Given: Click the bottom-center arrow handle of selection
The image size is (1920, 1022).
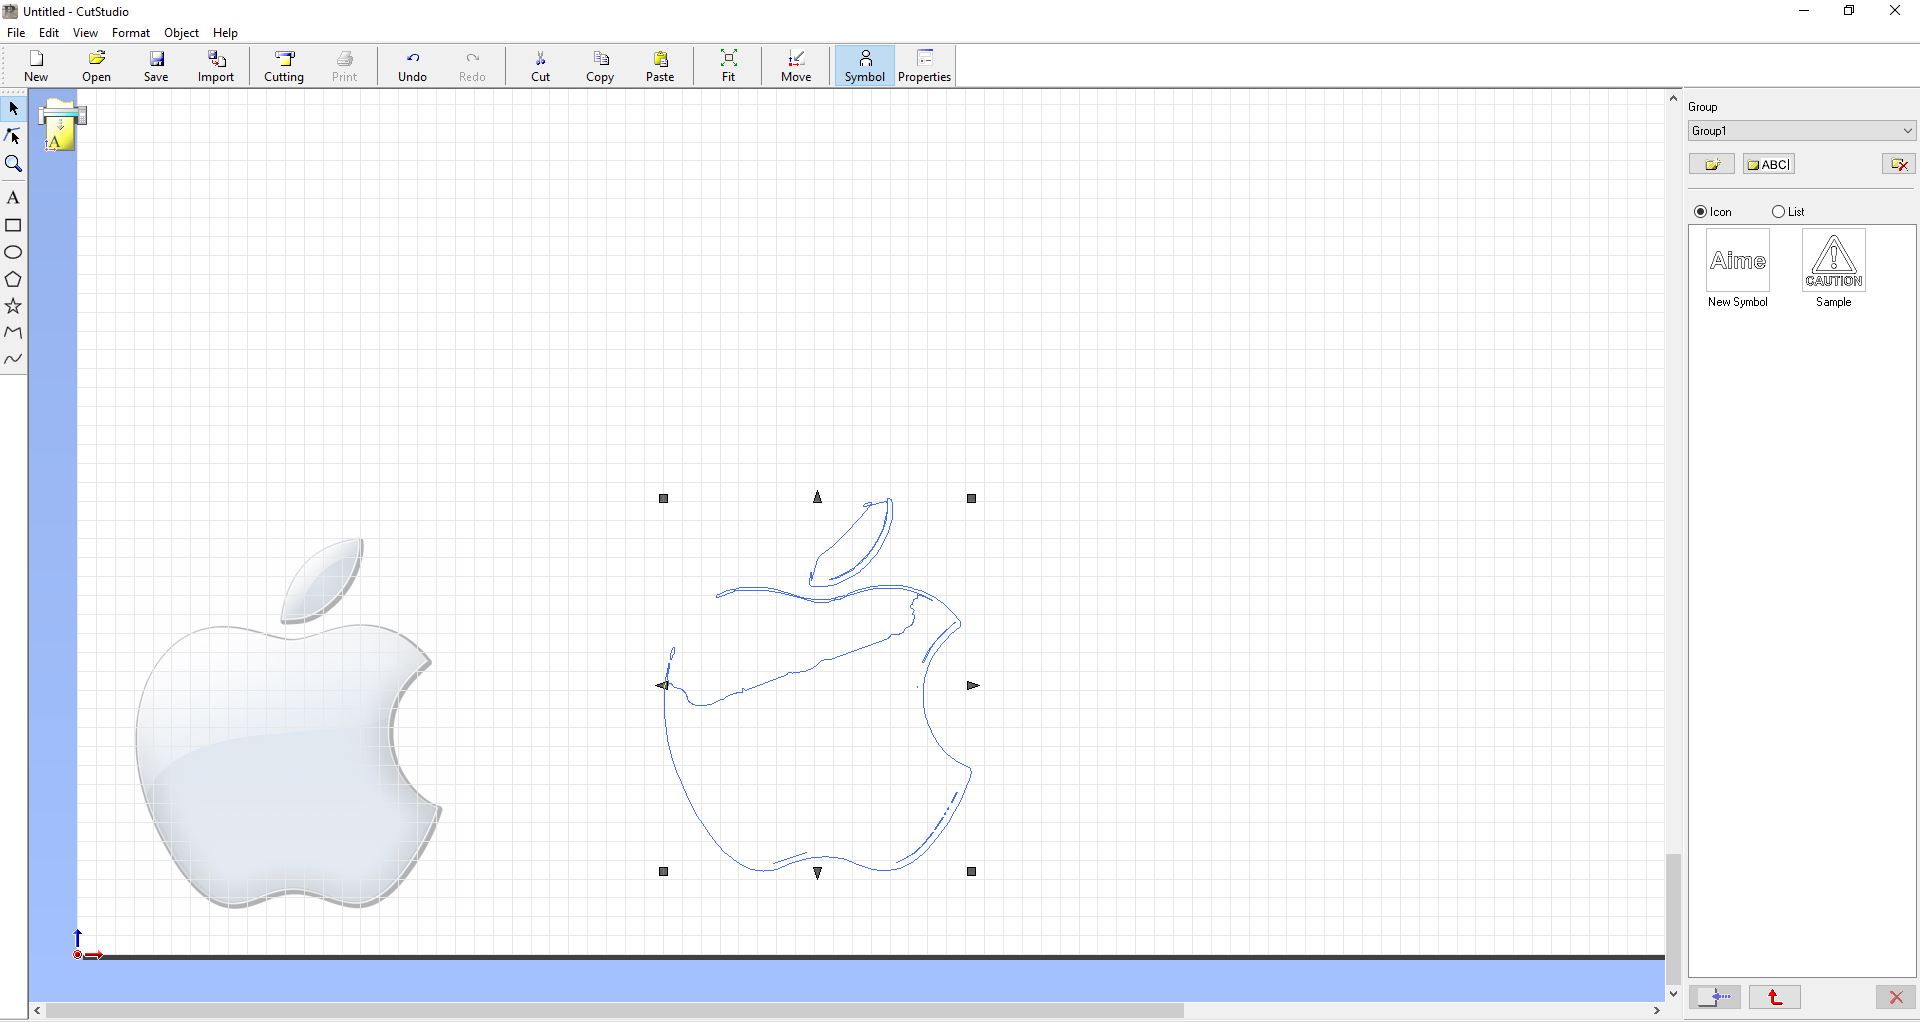Looking at the screenshot, I should click(x=817, y=873).
